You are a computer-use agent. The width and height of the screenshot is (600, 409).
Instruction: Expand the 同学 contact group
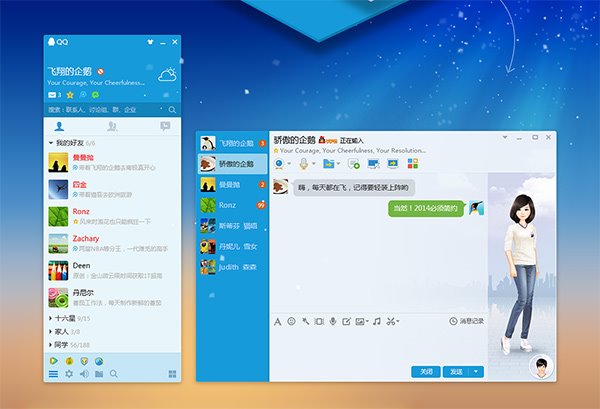point(51,345)
